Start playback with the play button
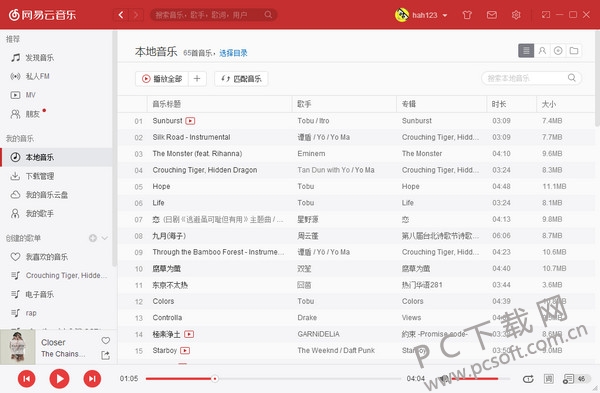600x393 pixels. point(59,379)
